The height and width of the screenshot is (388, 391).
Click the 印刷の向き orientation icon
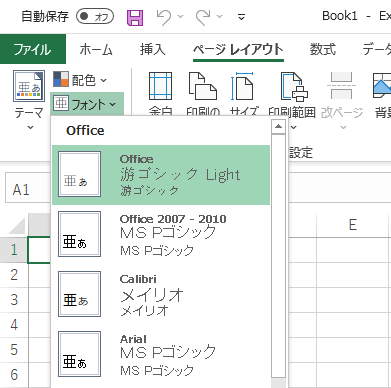click(203, 86)
